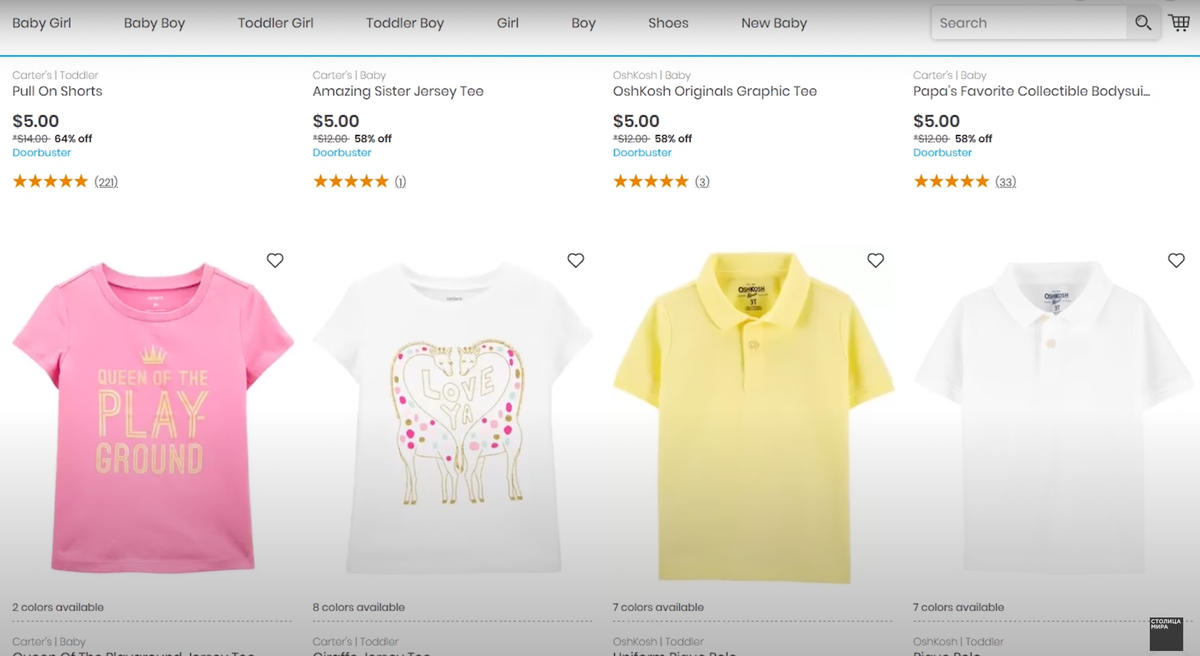The image size is (1200, 656).
Task: Favorite the pink Playground tee with heart
Action: (x=275, y=260)
